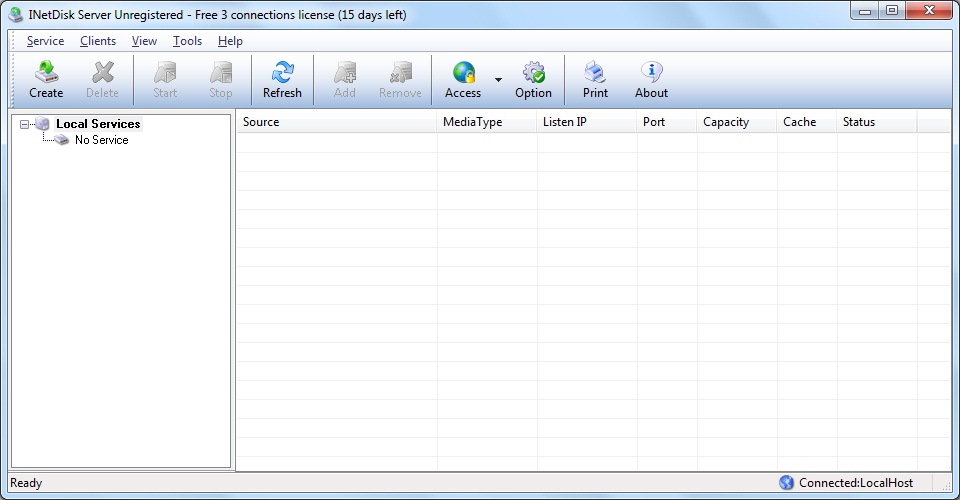The image size is (960, 500).
Task: Sort by the Status column header
Action: (x=877, y=122)
